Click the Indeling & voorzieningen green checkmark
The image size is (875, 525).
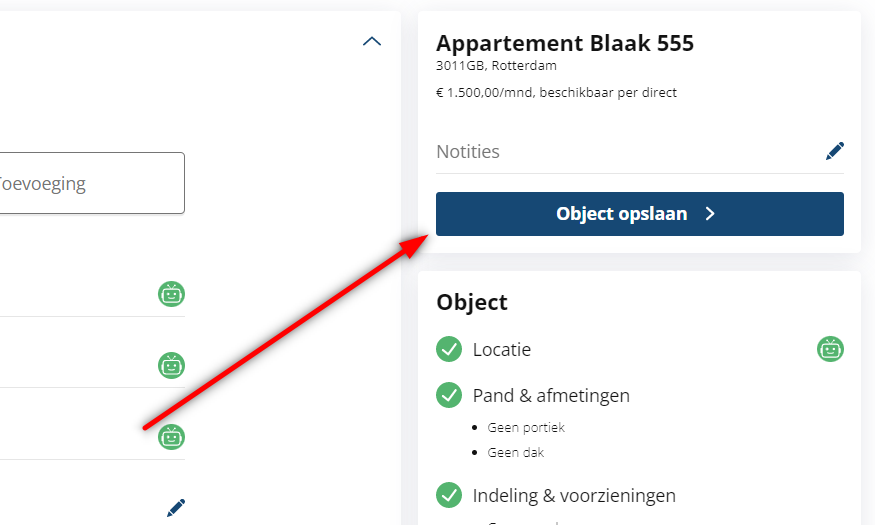tap(449, 495)
